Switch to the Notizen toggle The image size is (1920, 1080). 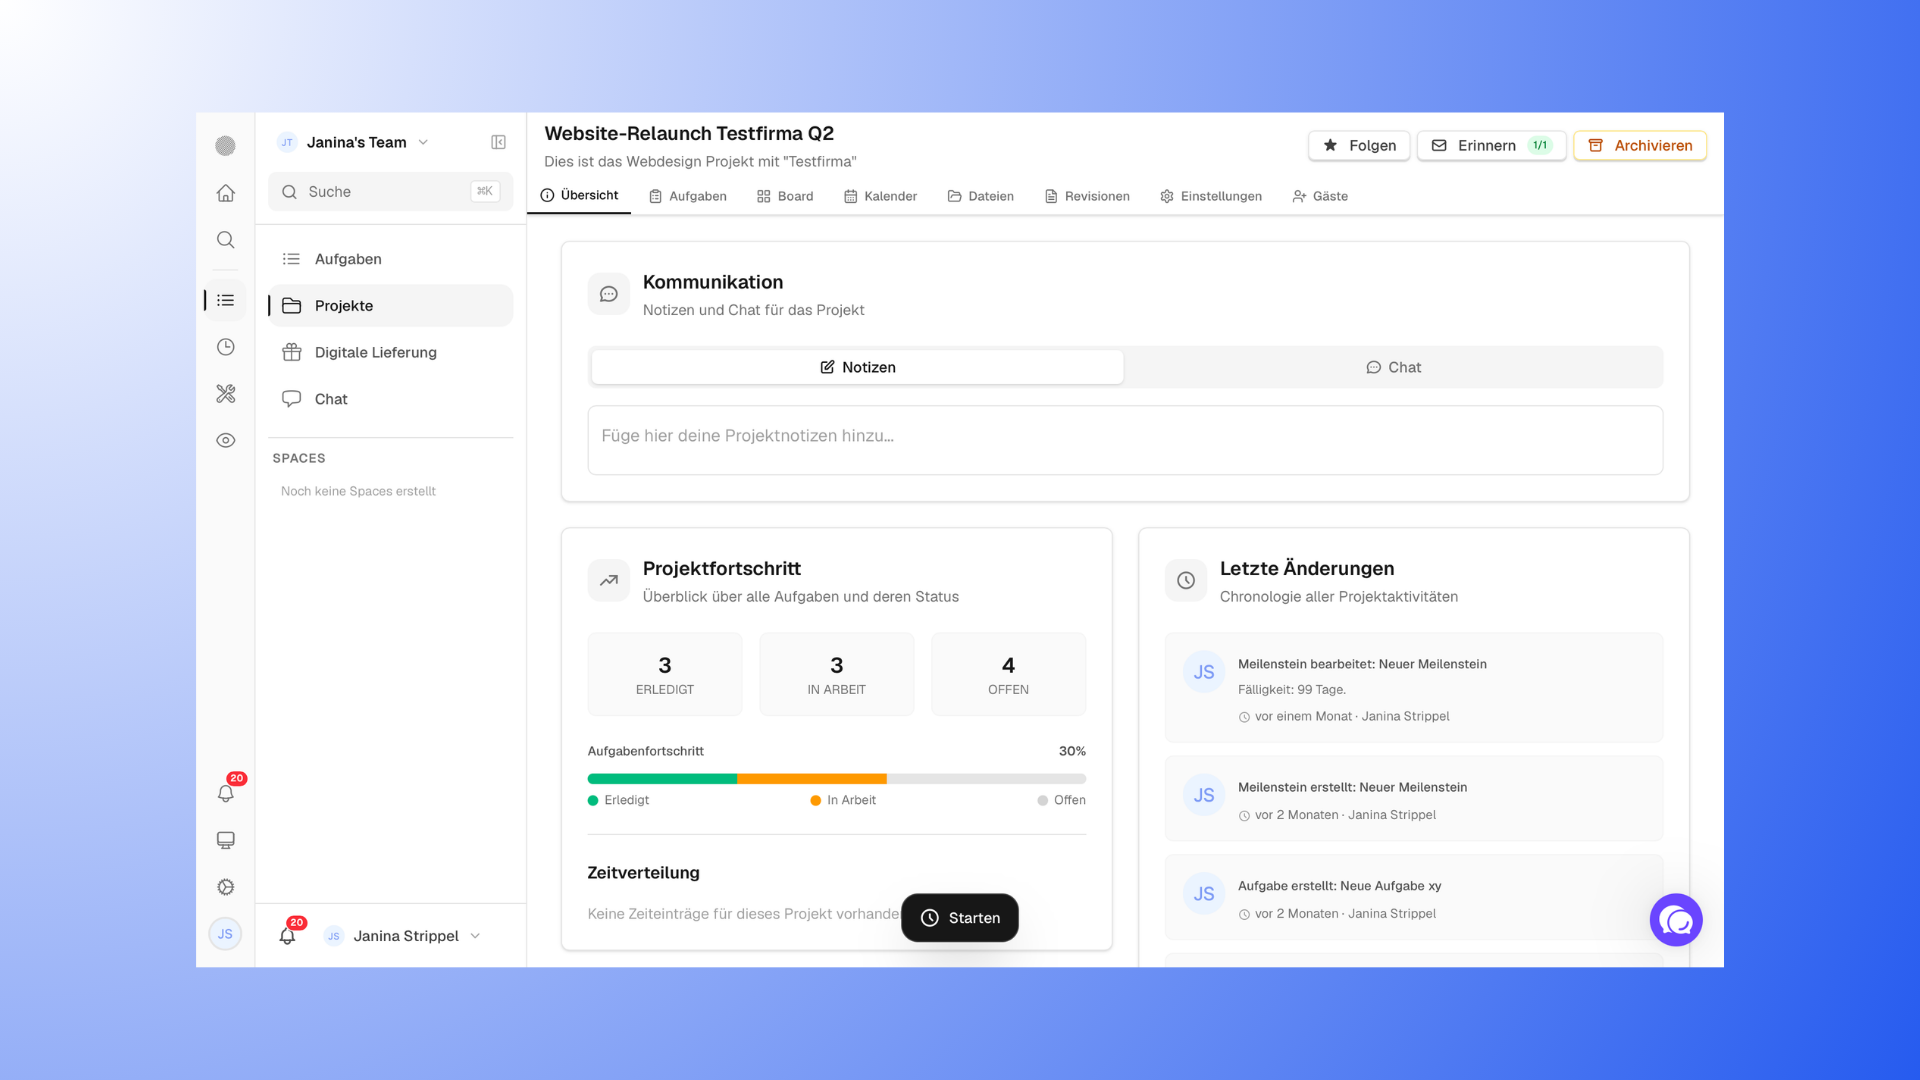click(x=857, y=367)
